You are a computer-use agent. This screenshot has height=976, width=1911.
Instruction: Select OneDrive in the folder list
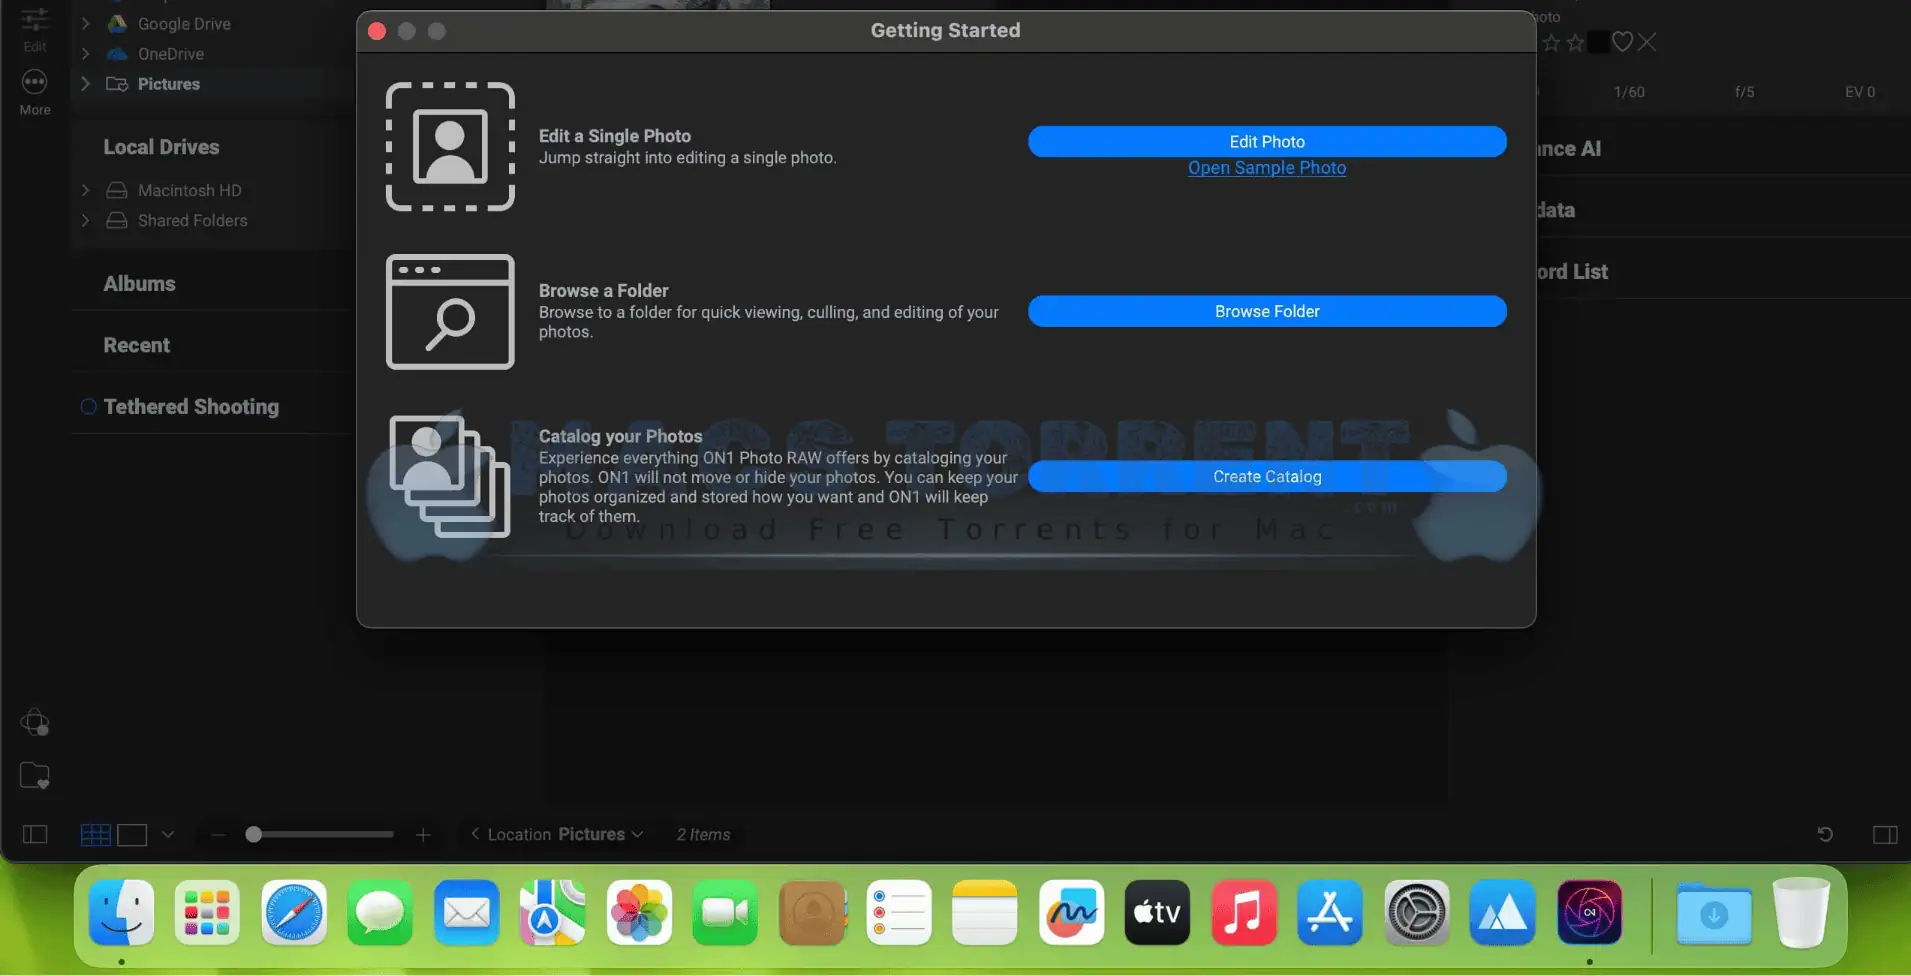point(171,53)
